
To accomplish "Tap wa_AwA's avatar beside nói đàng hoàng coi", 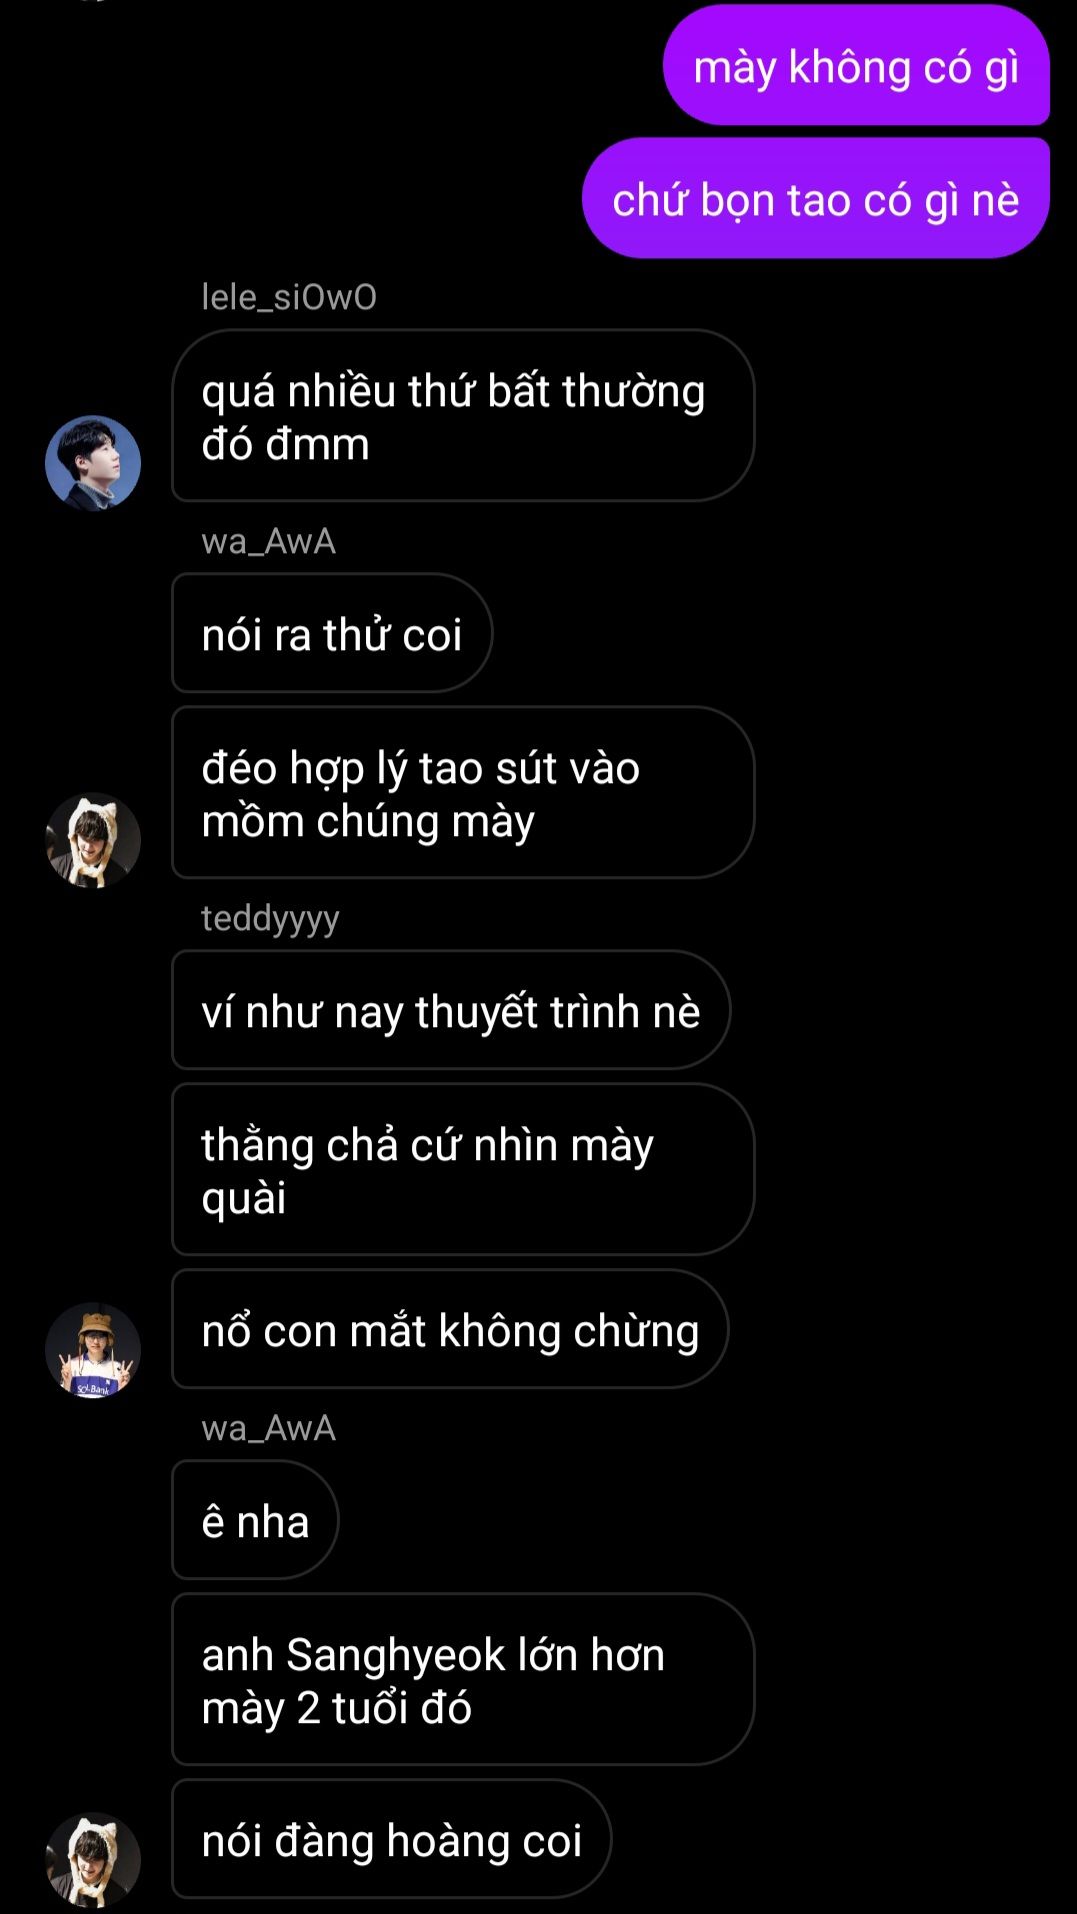I will [93, 1860].
